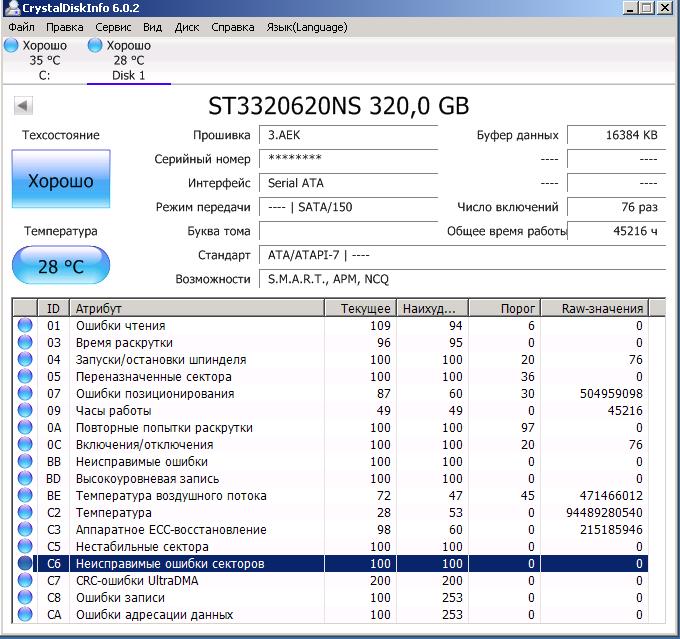Click the big Хорошо health status button
680x639 pixels.
coord(61,179)
